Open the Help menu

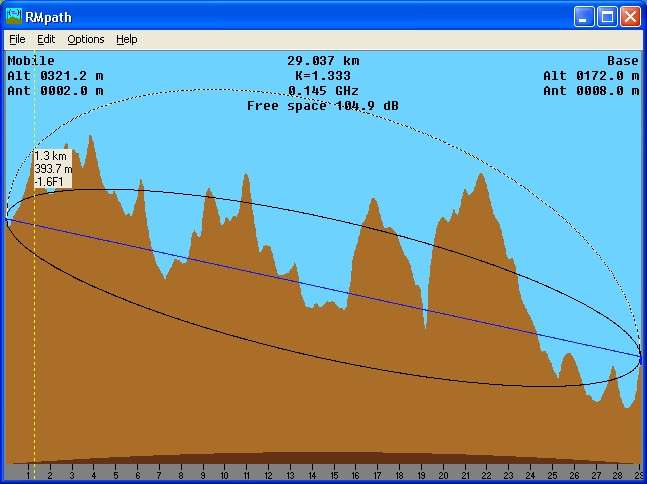point(127,39)
